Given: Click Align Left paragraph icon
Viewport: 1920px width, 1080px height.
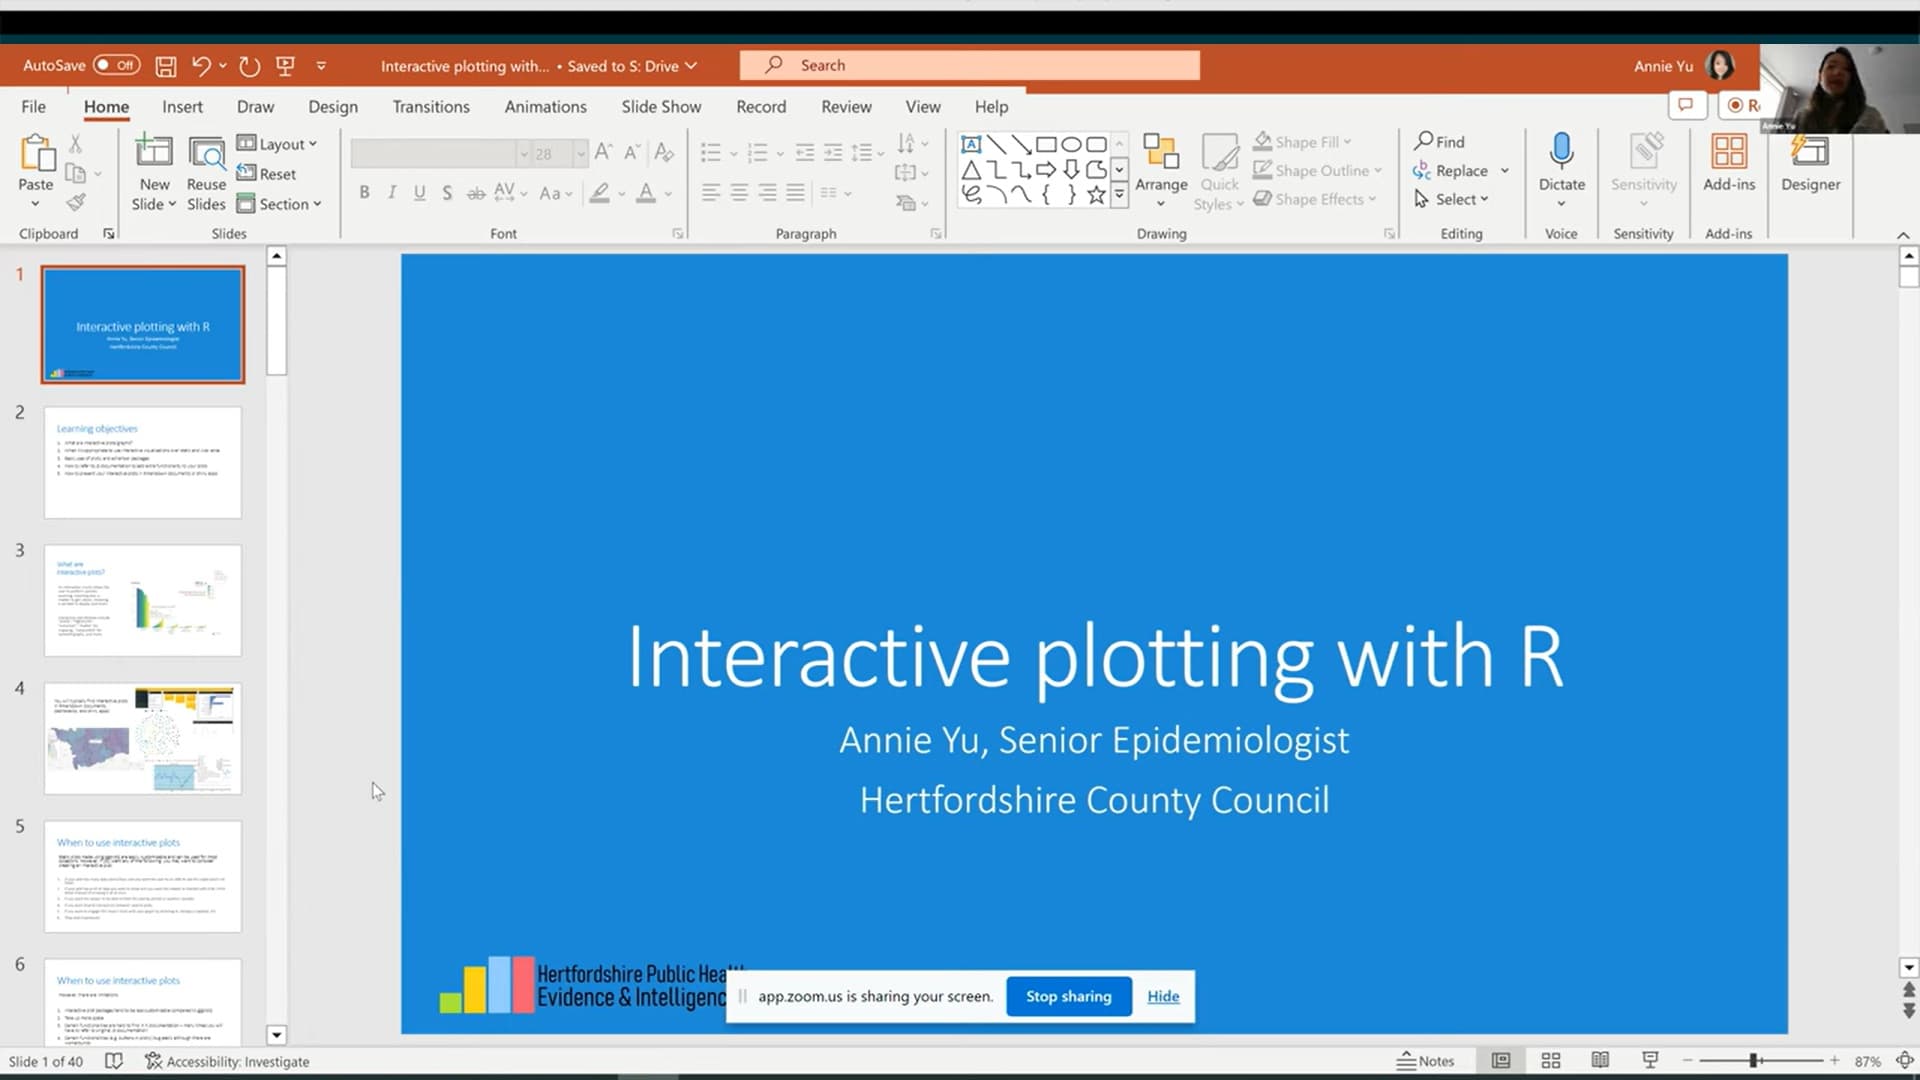Looking at the screenshot, I should (711, 192).
